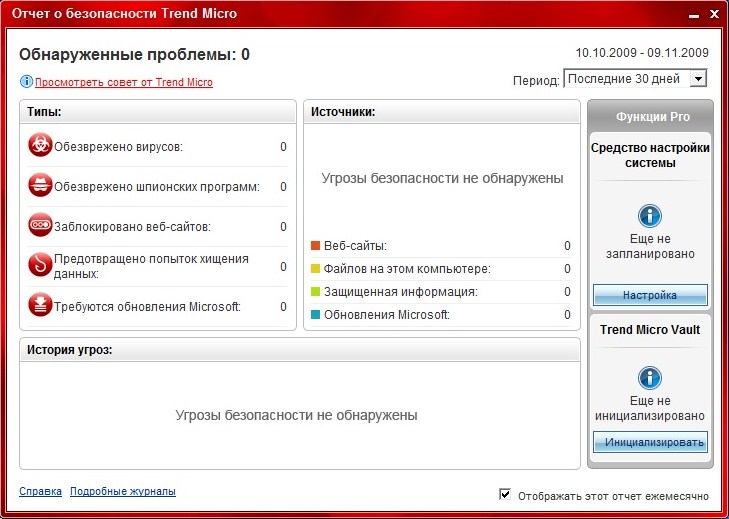Viewport: 729px width, 519px height.
Task: Open the Подробные журналы detailed logs link
Action: point(123,491)
